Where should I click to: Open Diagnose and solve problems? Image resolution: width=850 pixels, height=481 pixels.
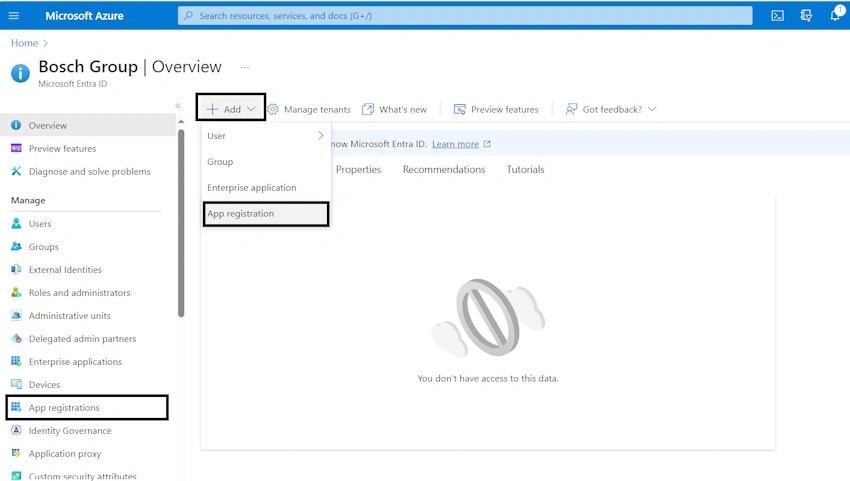click(x=87, y=171)
